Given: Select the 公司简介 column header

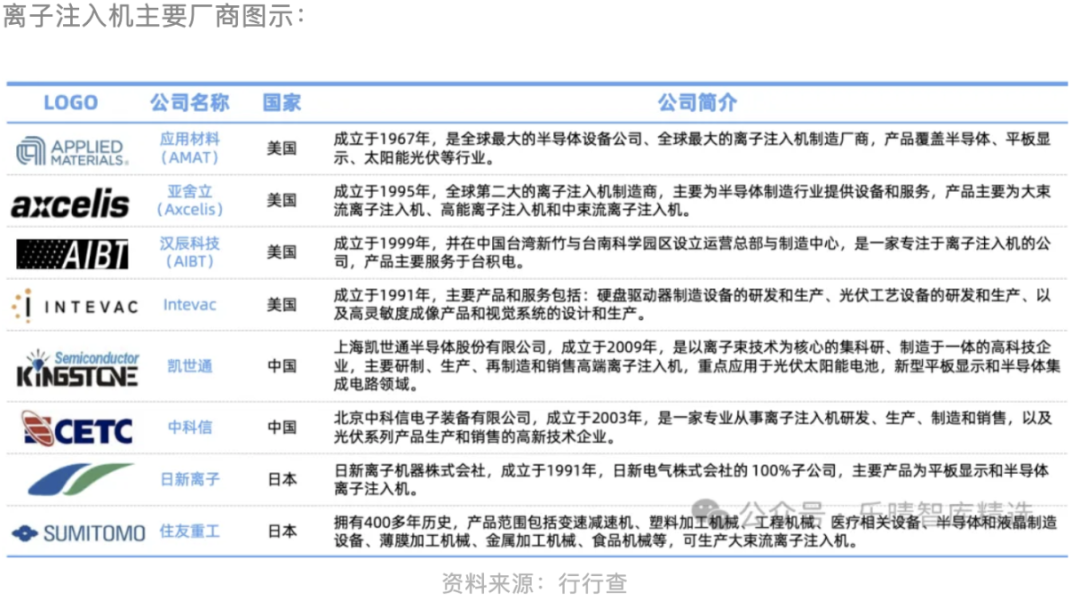Looking at the screenshot, I should coord(697,103).
